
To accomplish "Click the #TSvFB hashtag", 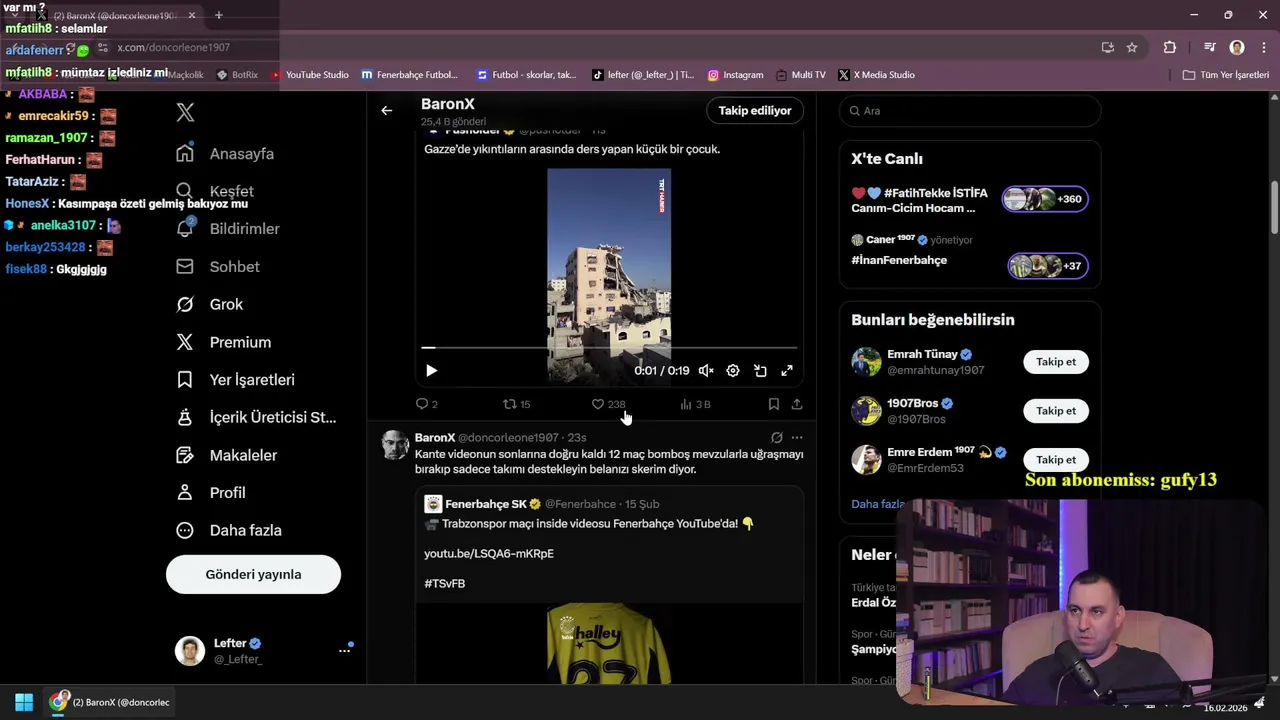I will click(444, 583).
